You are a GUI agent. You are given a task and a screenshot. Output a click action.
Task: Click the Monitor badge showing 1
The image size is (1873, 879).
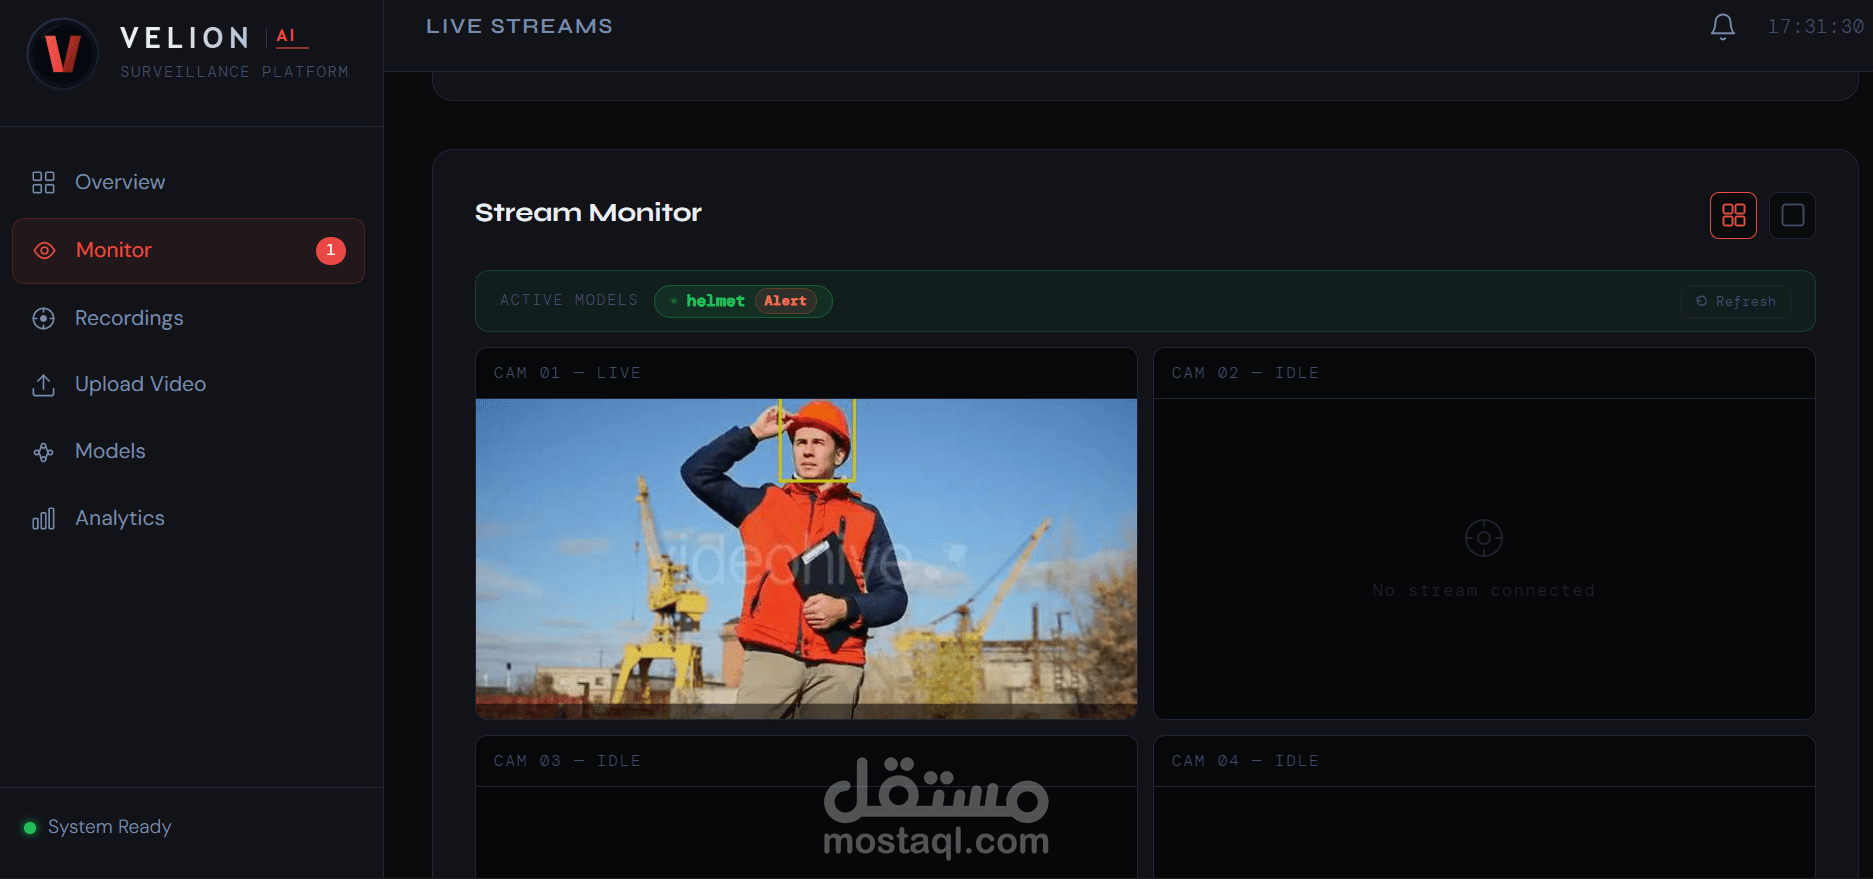(x=331, y=250)
